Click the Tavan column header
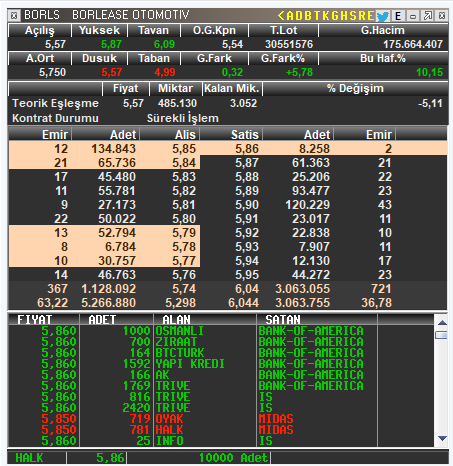Viewport: 453px width, 466px height. [x=154, y=30]
